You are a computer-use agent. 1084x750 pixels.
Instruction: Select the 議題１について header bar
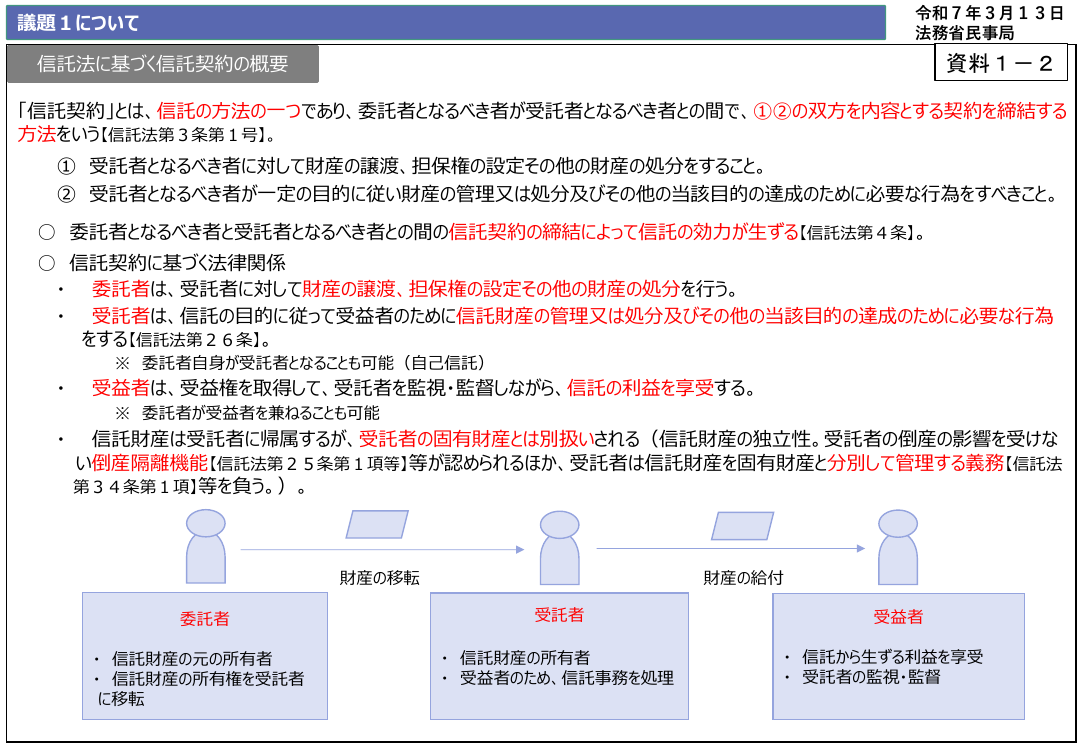(446, 23)
